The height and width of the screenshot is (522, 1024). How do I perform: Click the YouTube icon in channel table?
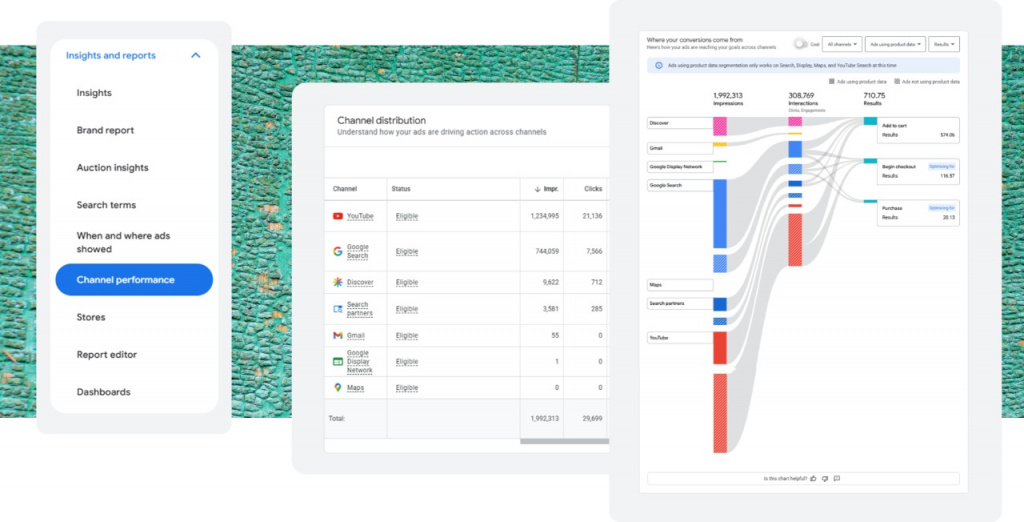click(338, 216)
